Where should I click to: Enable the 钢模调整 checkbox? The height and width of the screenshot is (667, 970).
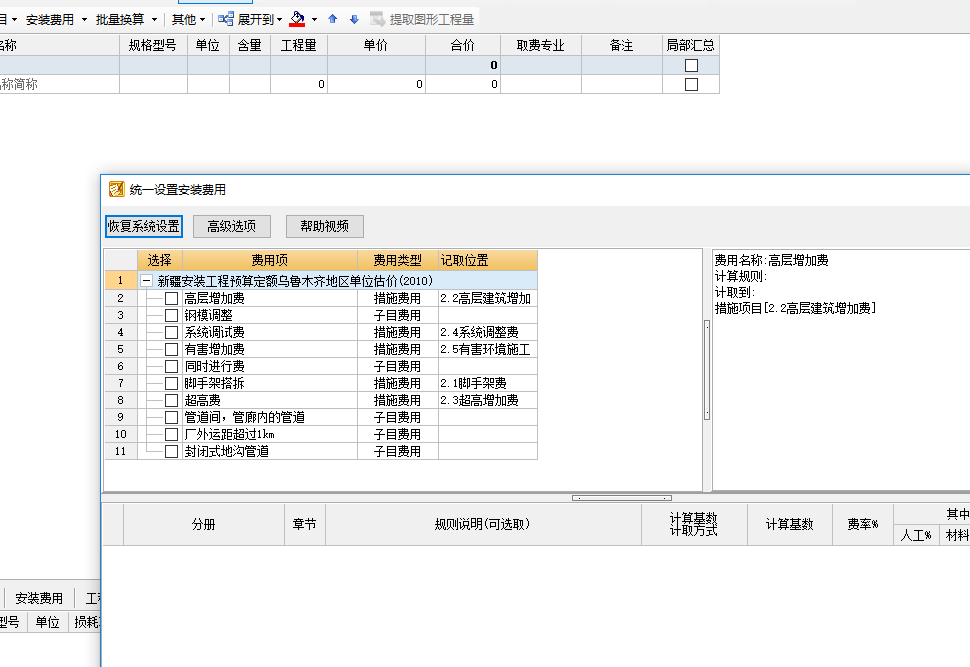[171, 316]
